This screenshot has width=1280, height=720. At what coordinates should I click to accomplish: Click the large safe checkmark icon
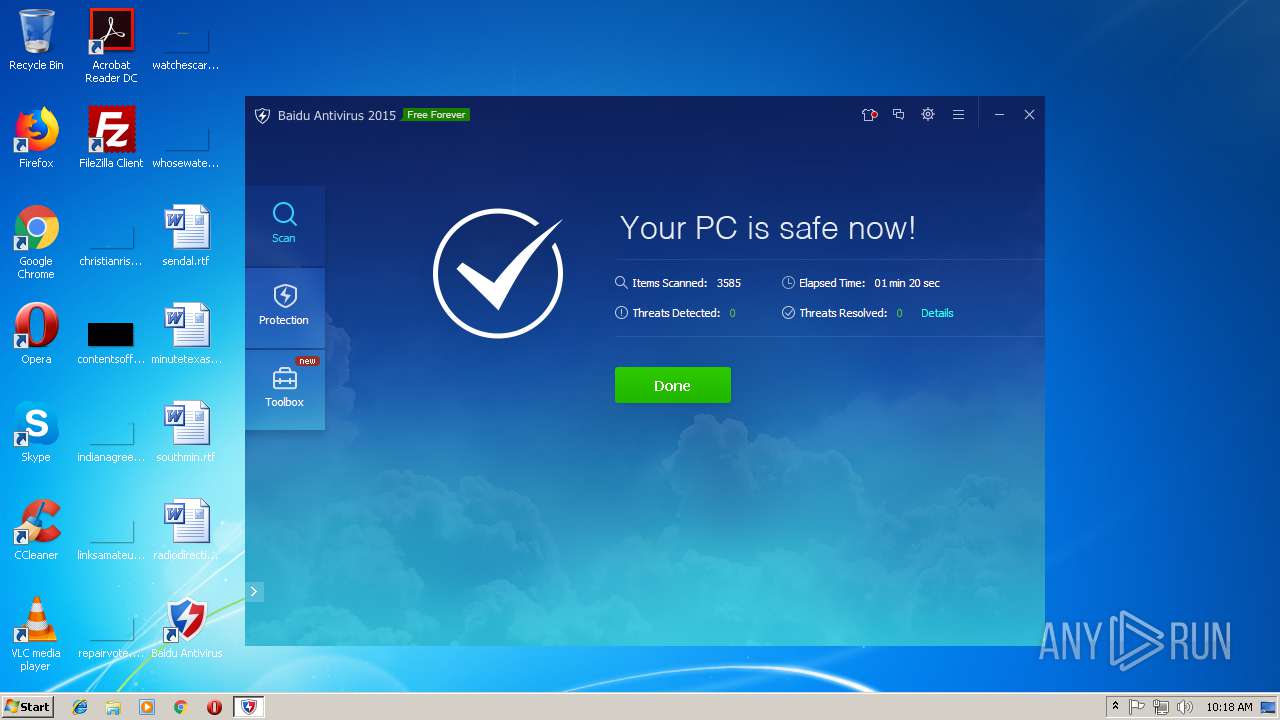(498, 273)
